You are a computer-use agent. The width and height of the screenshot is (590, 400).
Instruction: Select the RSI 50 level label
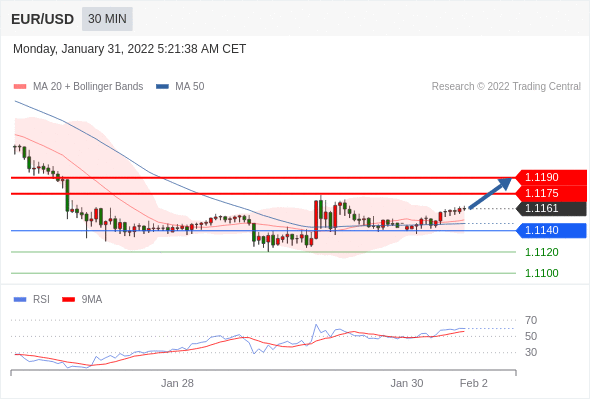tap(531, 336)
